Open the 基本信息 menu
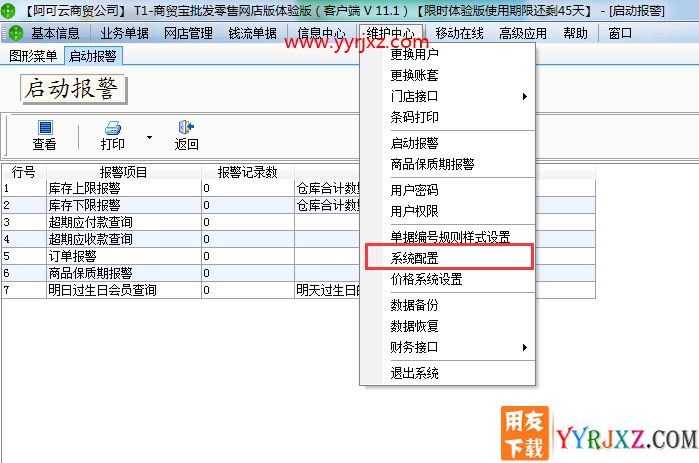Screen dimensions: 699x463 pos(55,33)
